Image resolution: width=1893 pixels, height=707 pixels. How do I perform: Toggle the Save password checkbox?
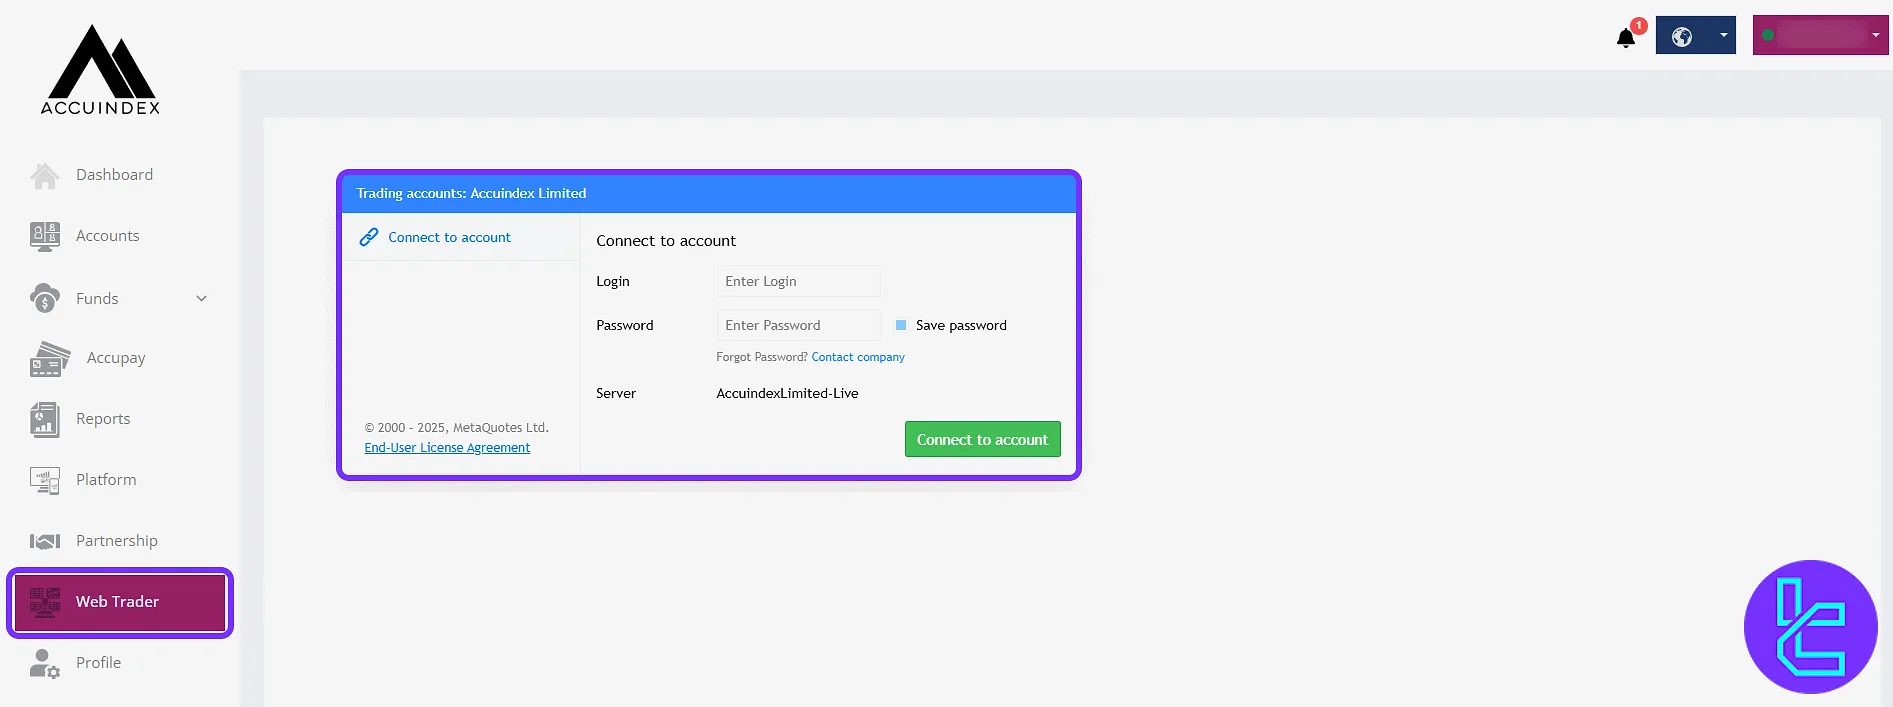coord(901,325)
